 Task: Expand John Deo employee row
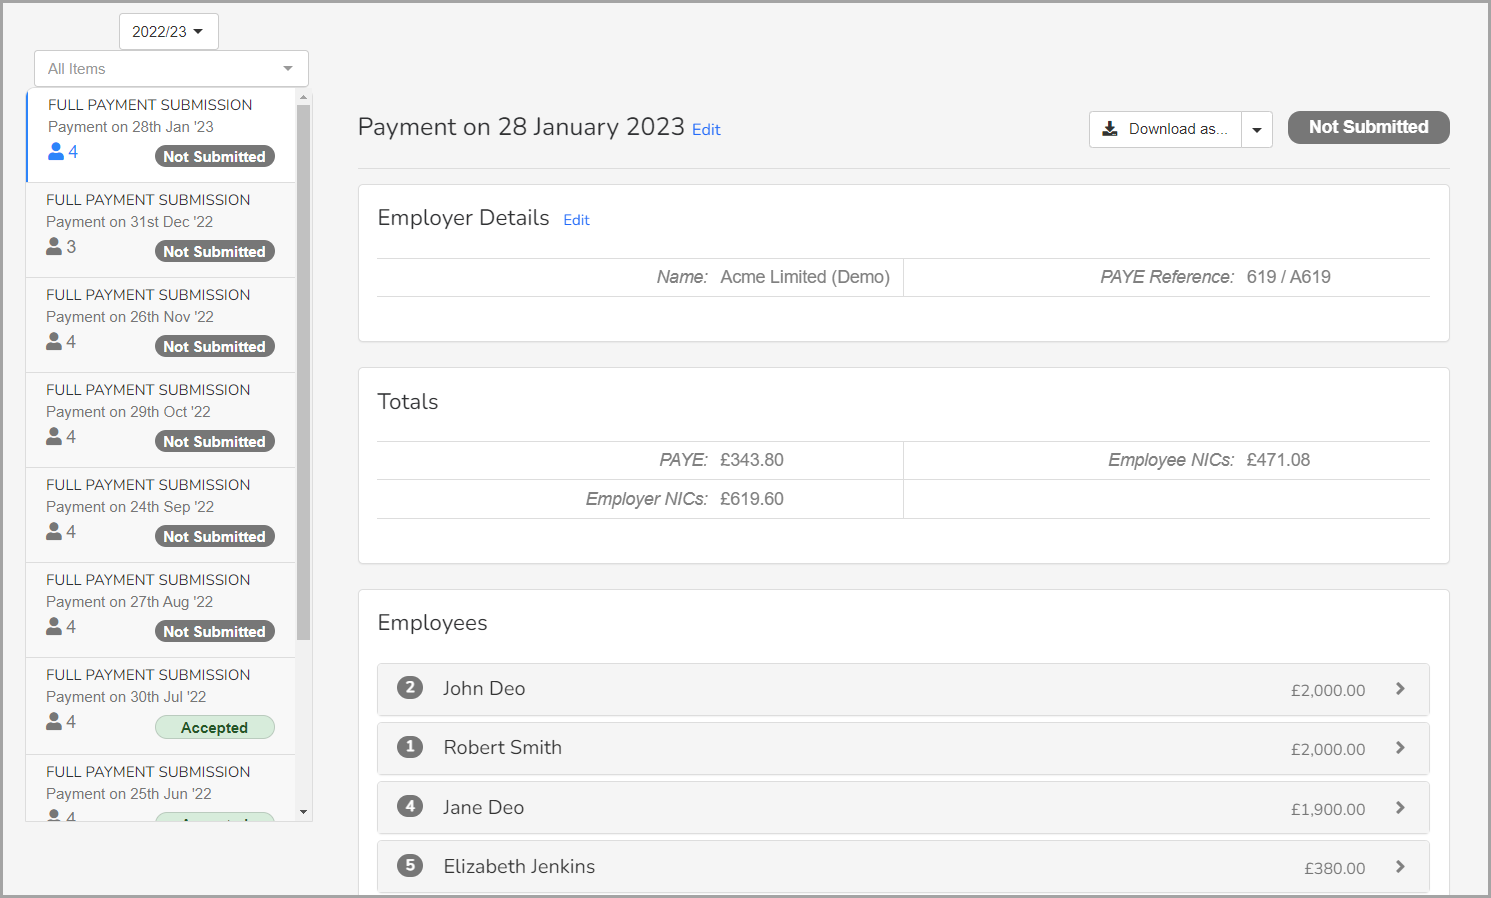pos(903,689)
